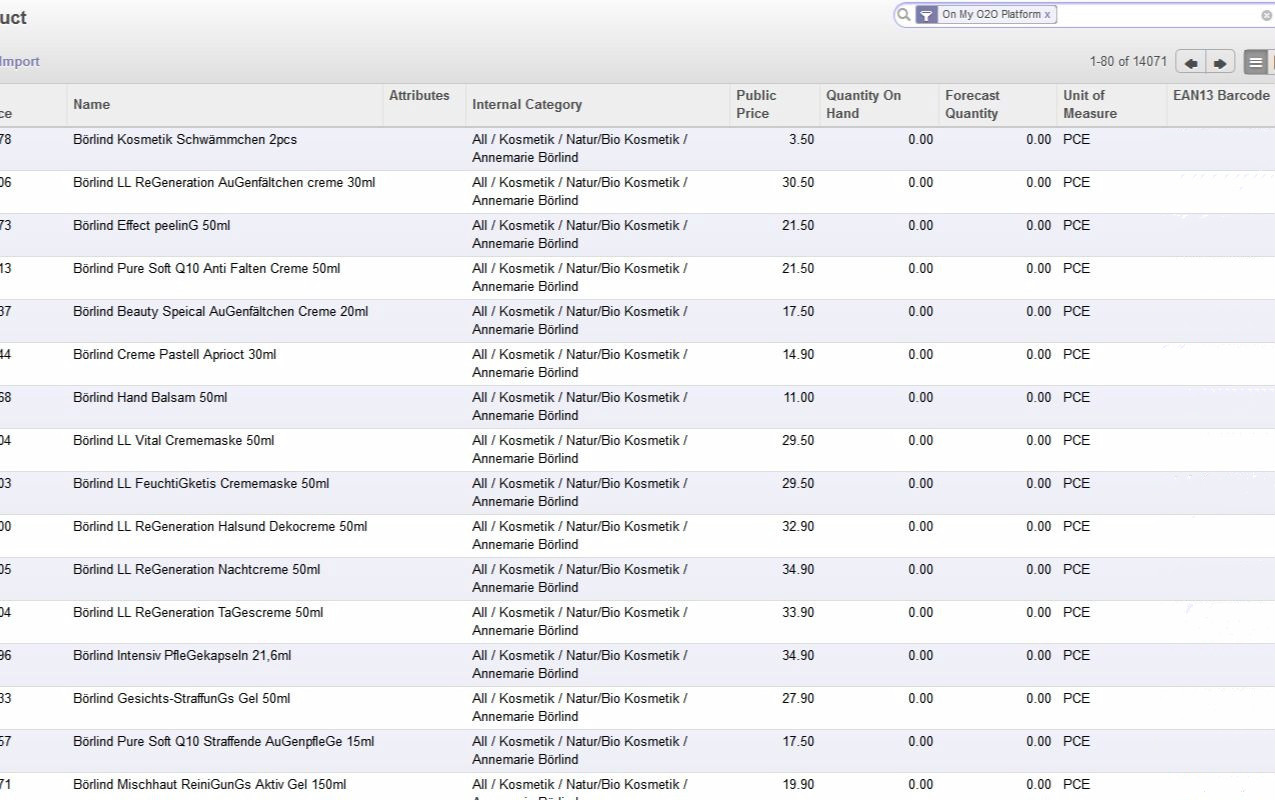
Task: Click quantity on hand for Effect peelinG row
Action: (x=920, y=226)
